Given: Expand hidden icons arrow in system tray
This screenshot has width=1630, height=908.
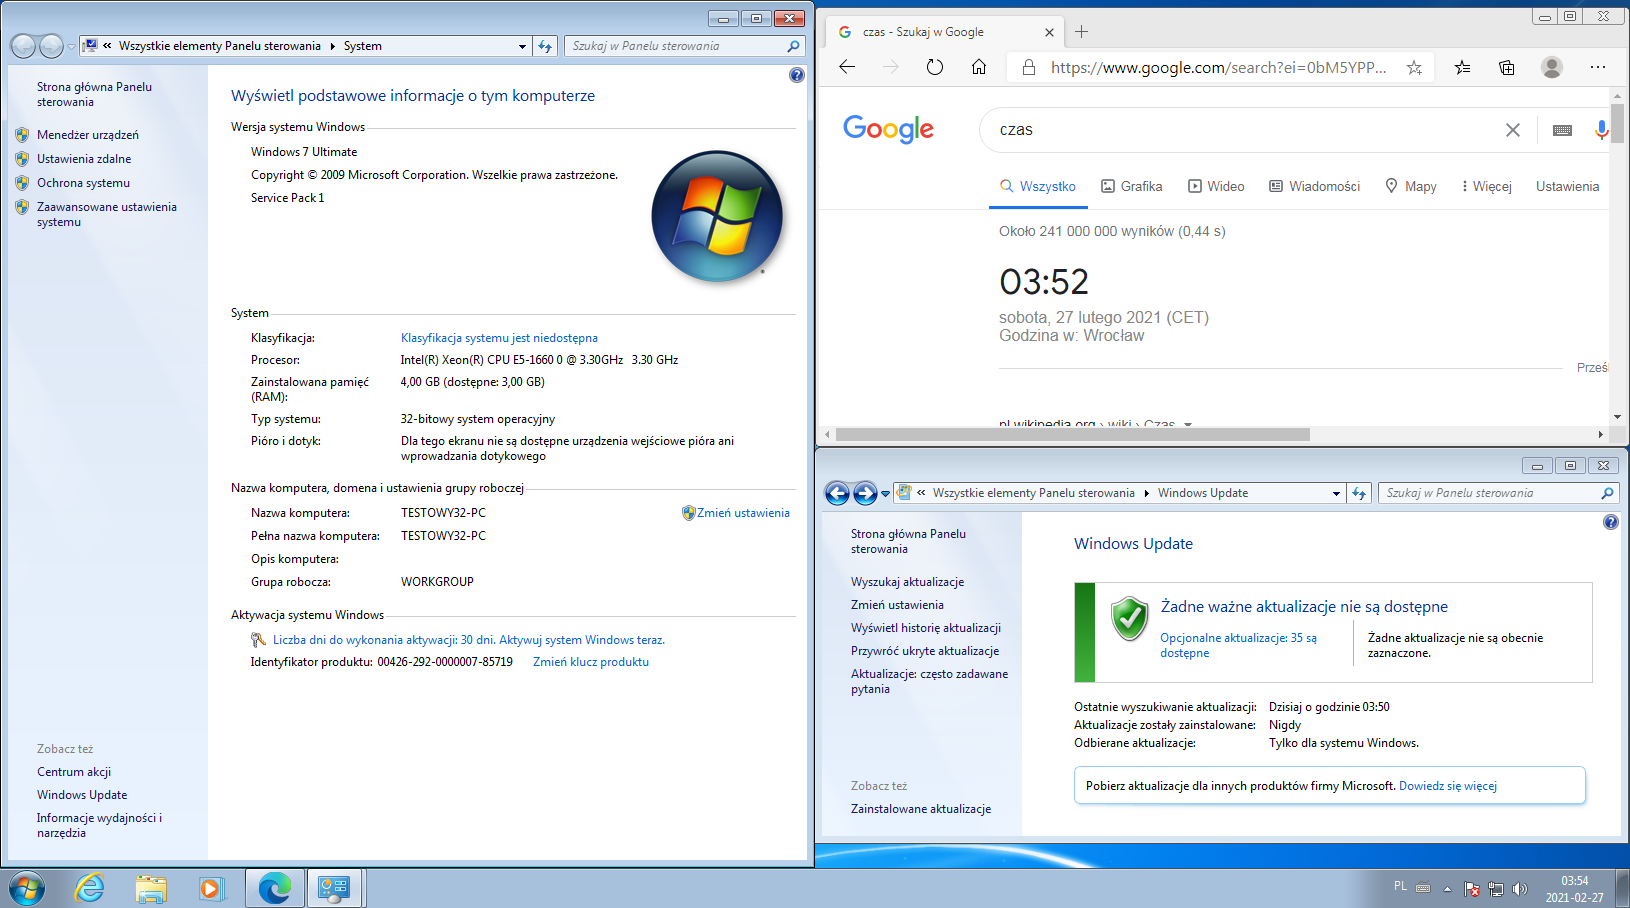Looking at the screenshot, I should pyautogui.click(x=1448, y=888).
